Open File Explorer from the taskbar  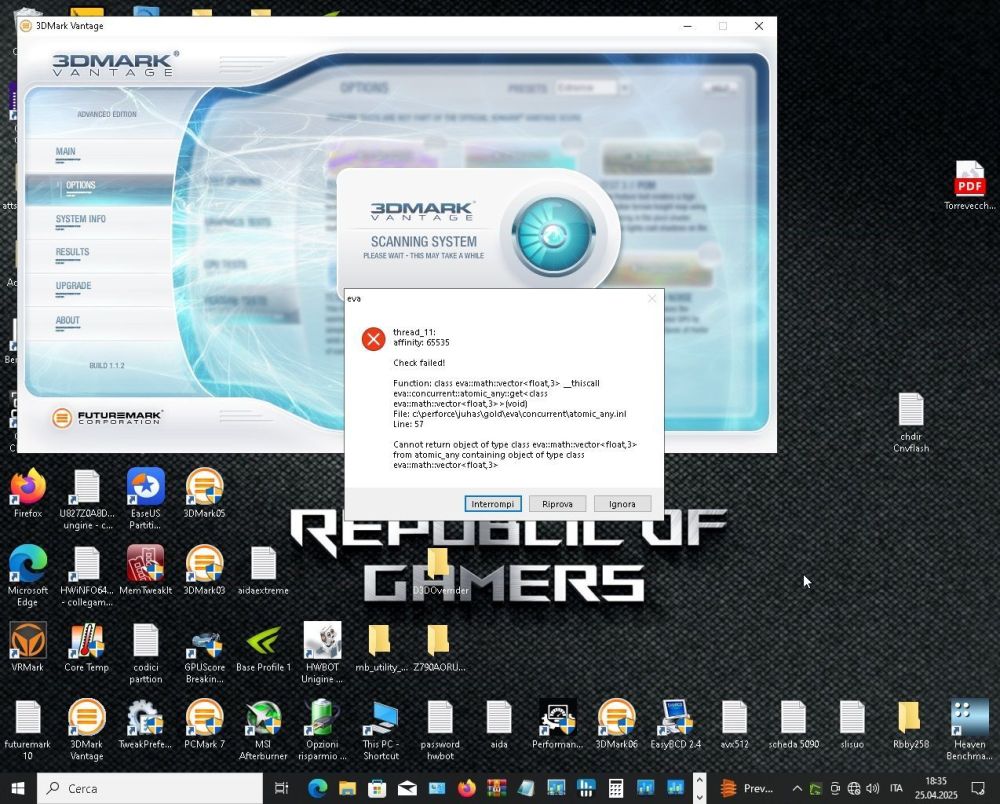click(348, 789)
